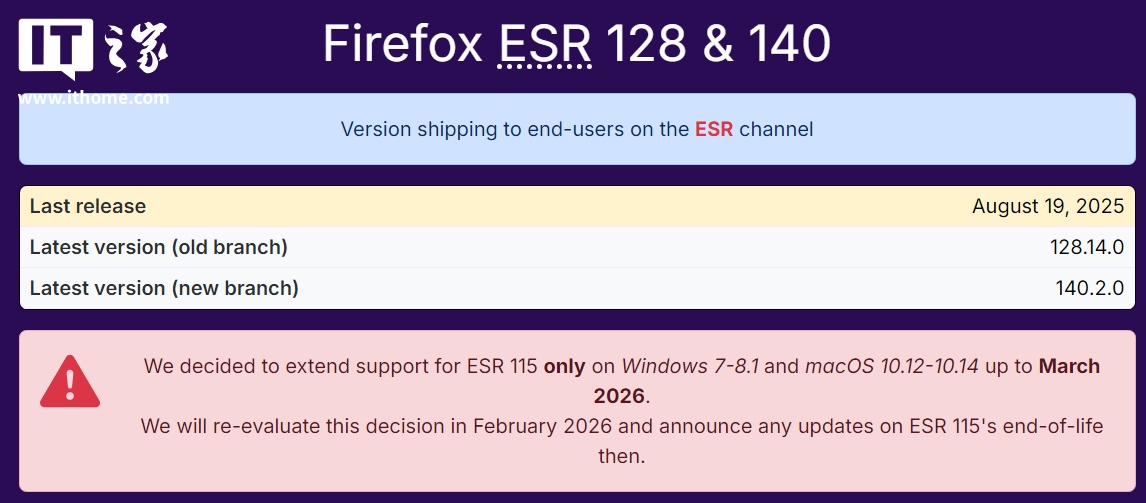Click the www.ithome.com watermark text
The image size is (1146, 503).
[94, 98]
